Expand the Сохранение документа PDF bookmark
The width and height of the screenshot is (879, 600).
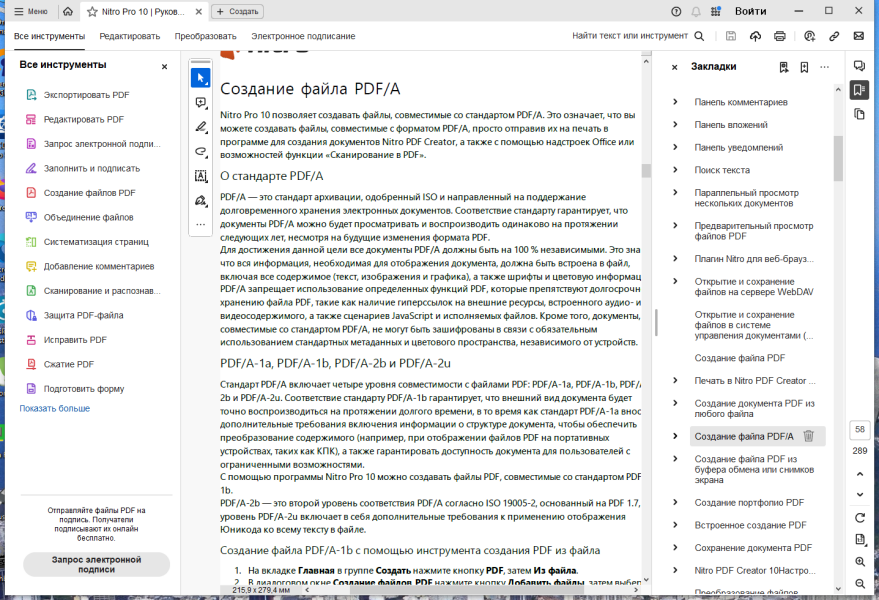pyautogui.click(x=675, y=547)
